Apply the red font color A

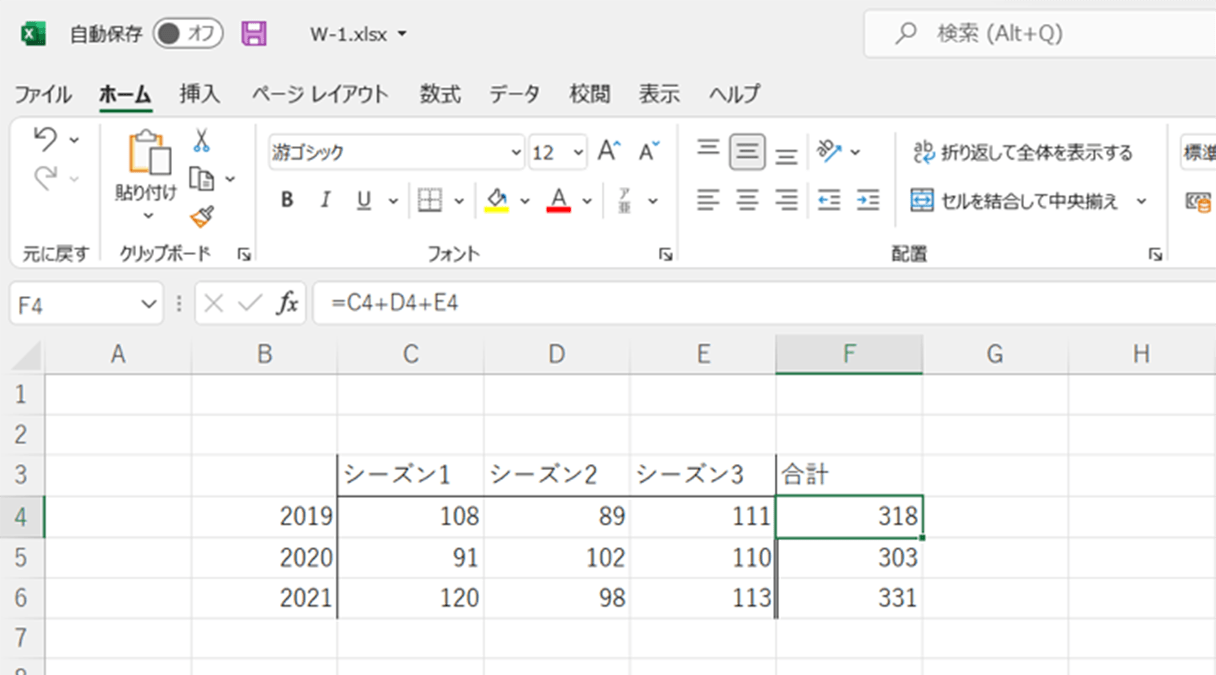coord(559,201)
